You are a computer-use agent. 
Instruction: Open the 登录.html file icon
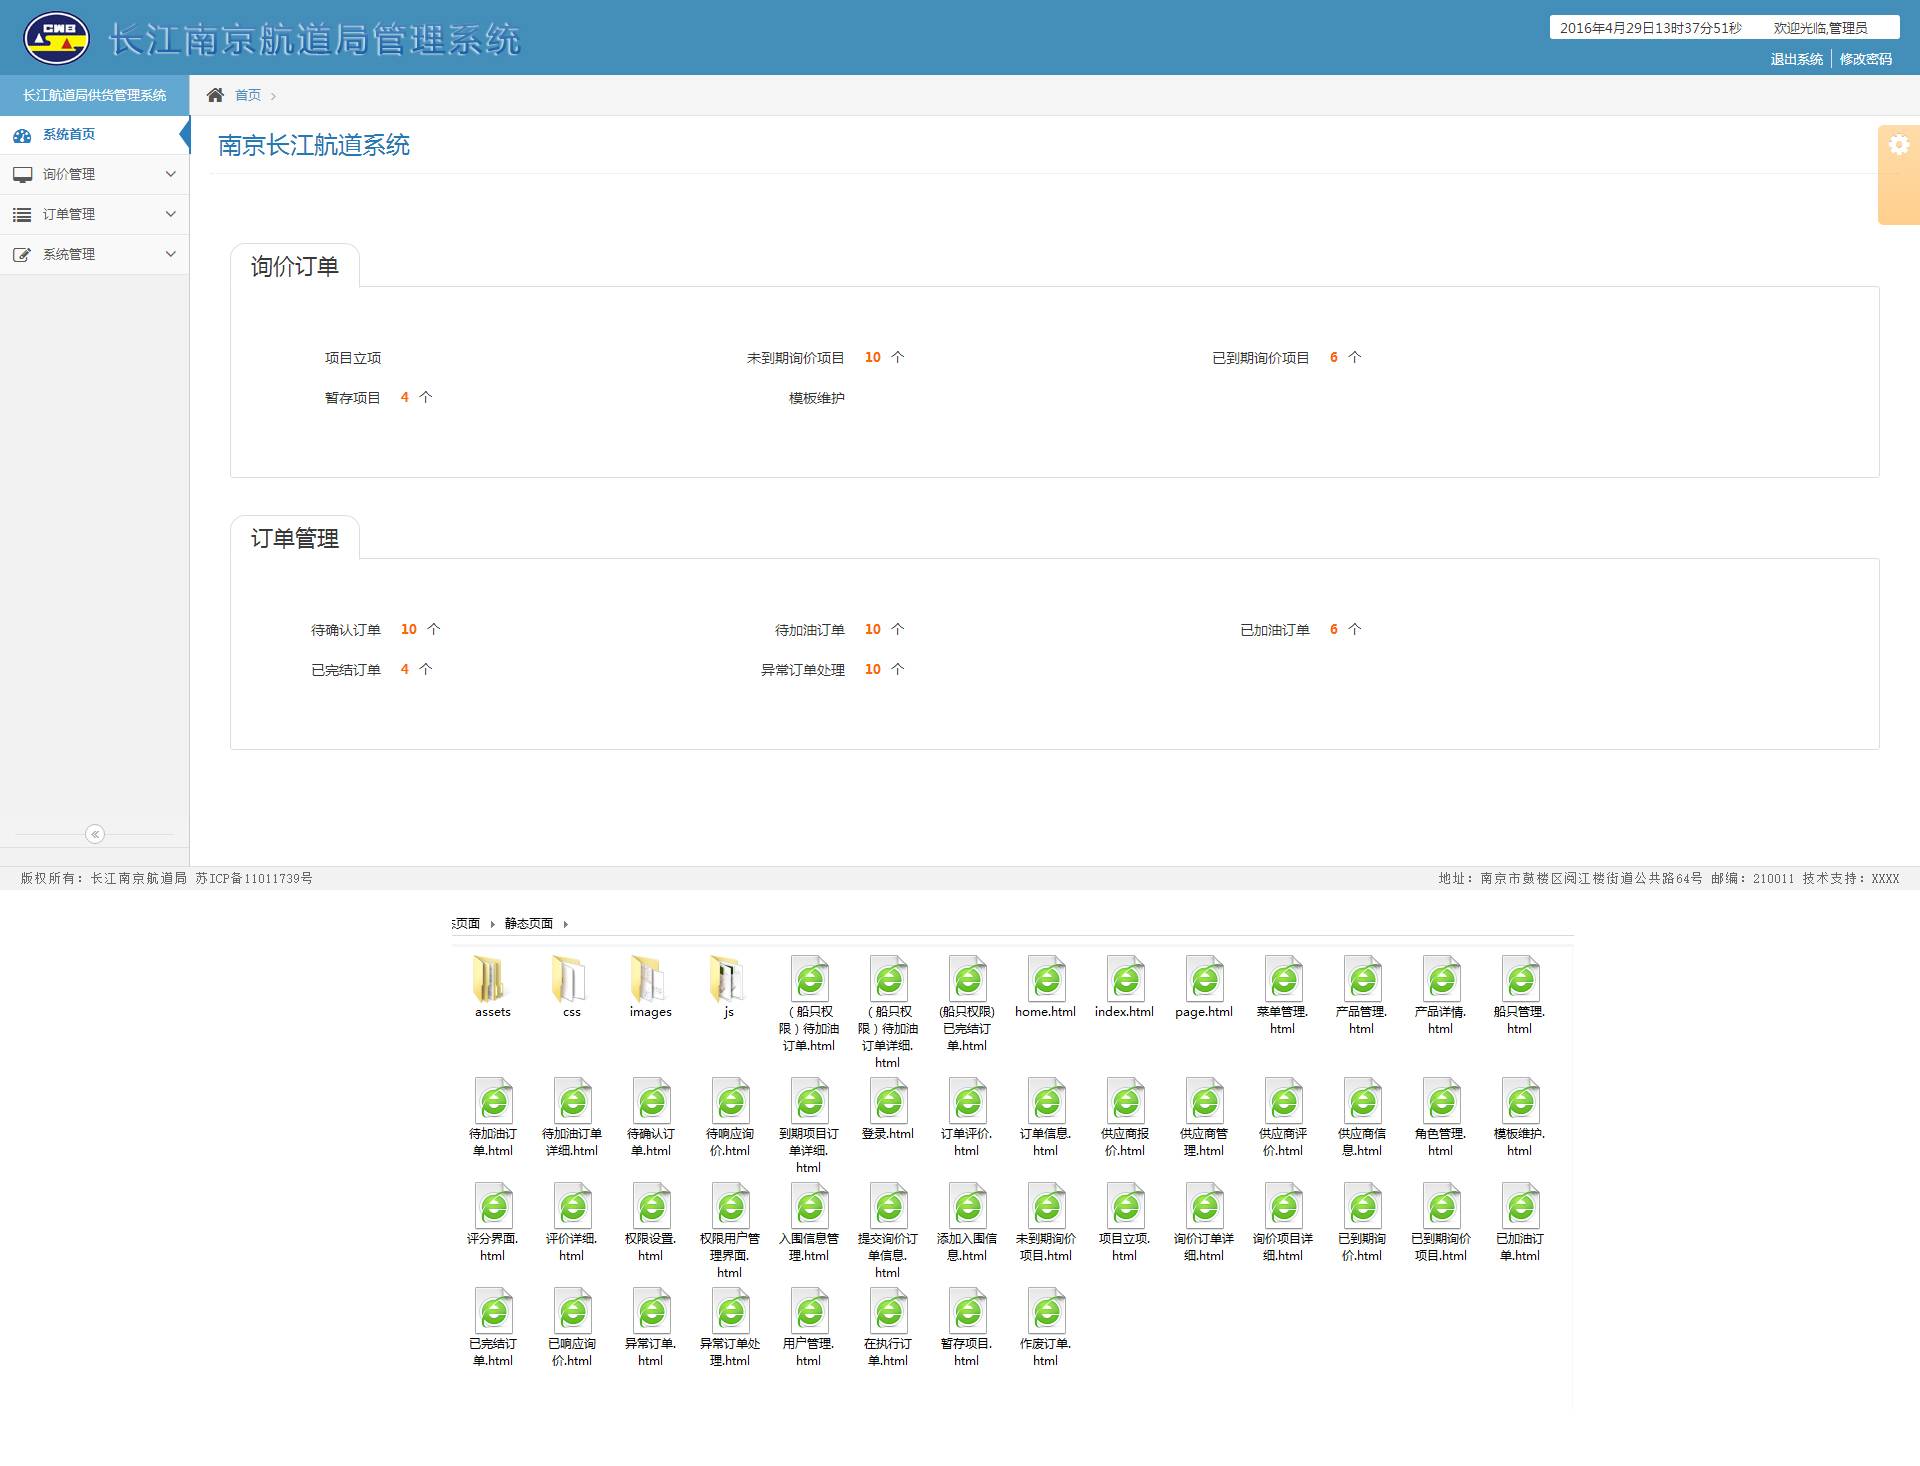coord(887,1102)
